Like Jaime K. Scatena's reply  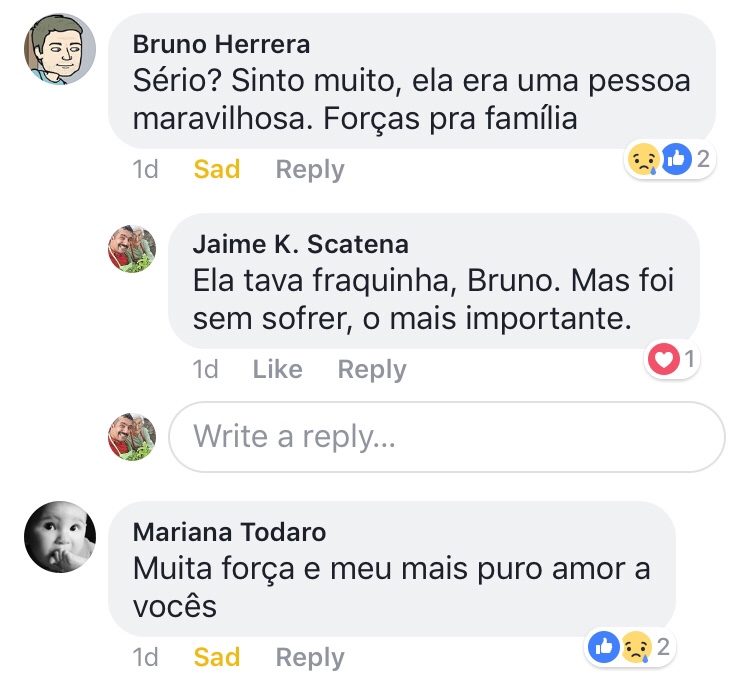pyautogui.click(x=277, y=370)
